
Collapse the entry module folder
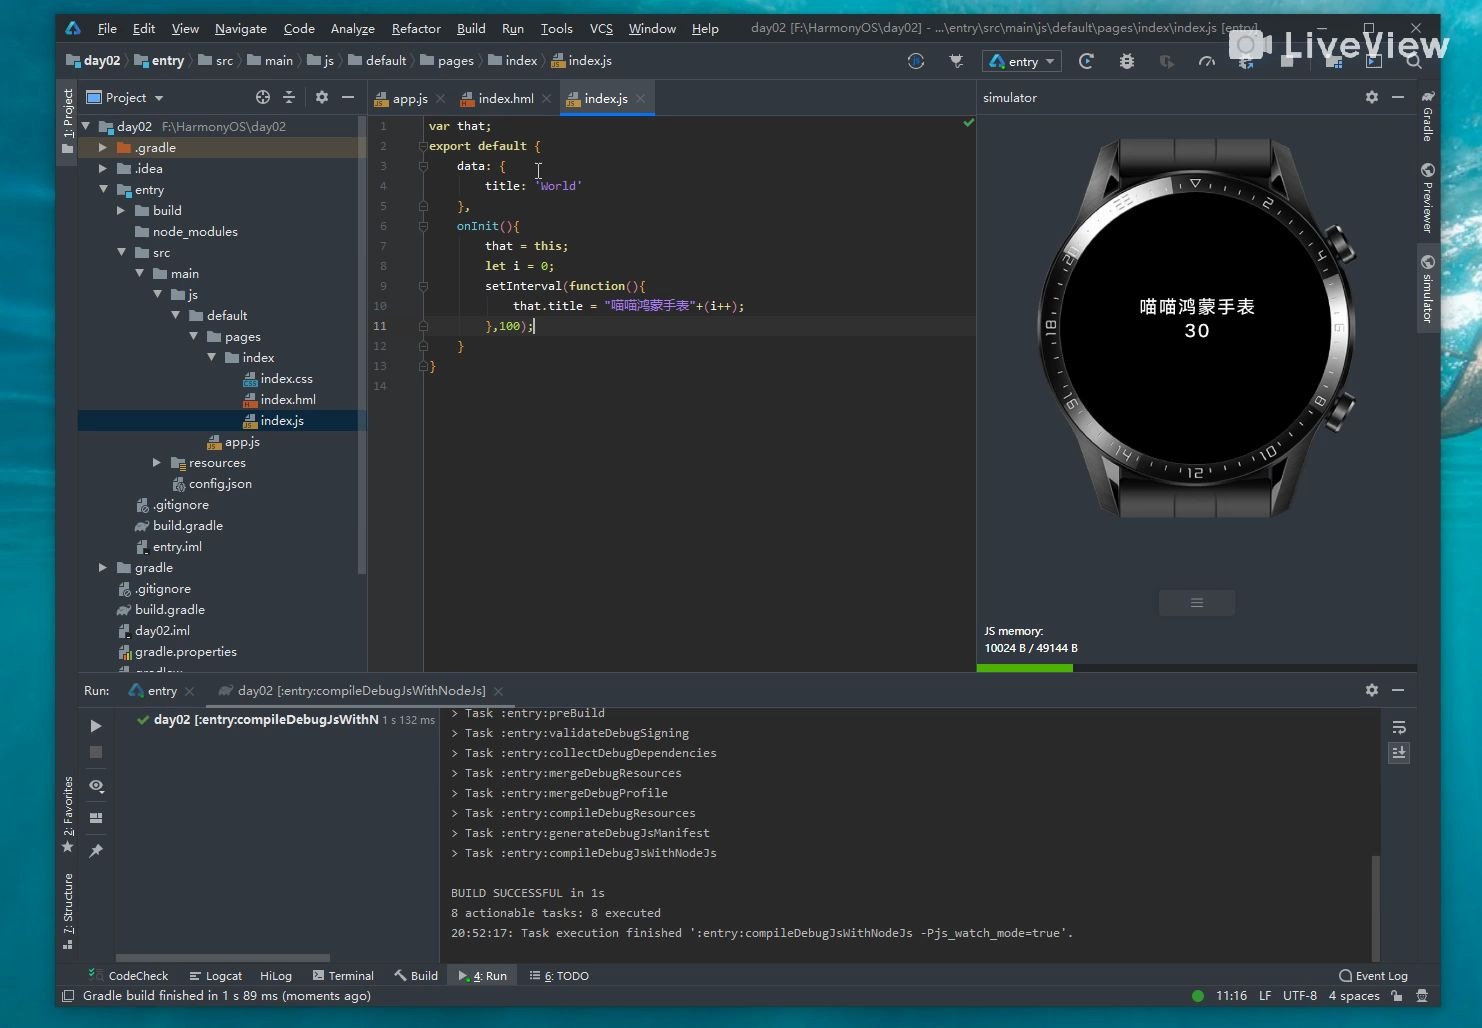[103, 189]
